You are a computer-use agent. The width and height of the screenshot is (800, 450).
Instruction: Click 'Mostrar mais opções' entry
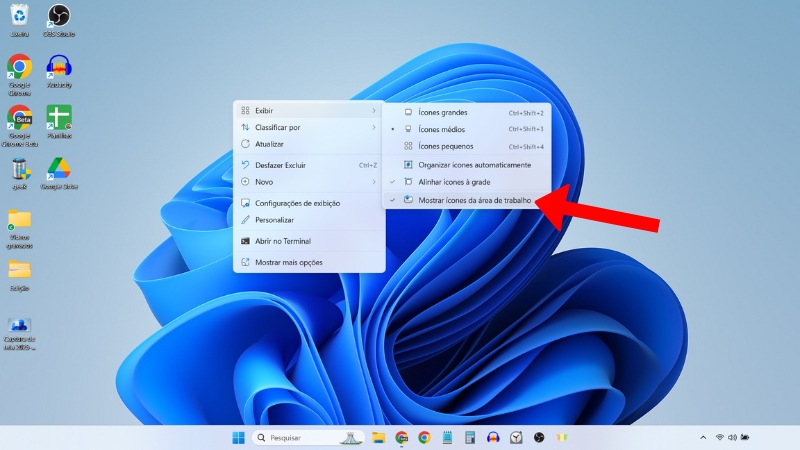click(x=288, y=262)
